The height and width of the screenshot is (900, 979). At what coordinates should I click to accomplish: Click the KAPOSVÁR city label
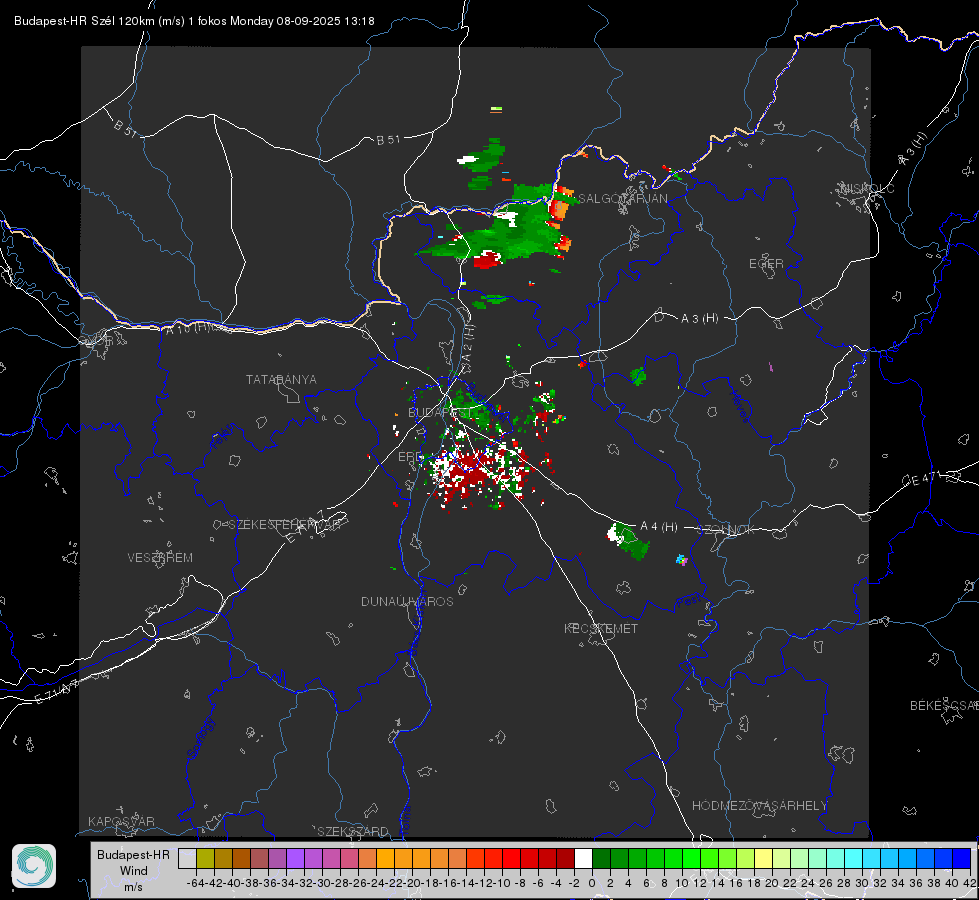click(121, 821)
